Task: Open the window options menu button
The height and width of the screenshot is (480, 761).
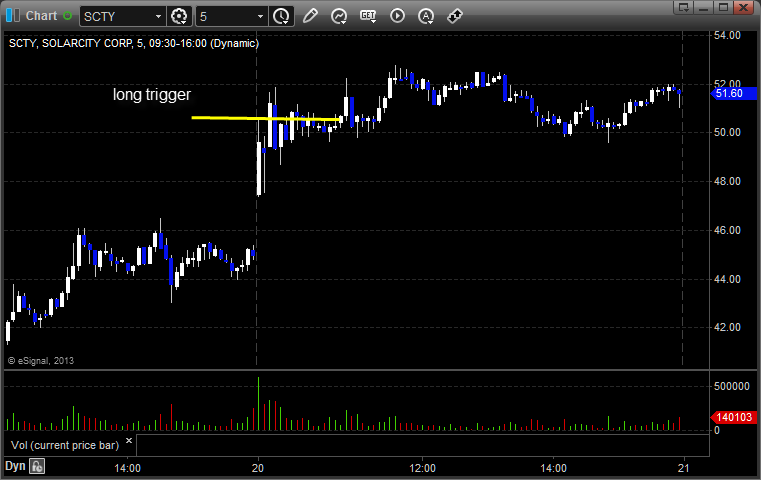Action: [684, 7]
